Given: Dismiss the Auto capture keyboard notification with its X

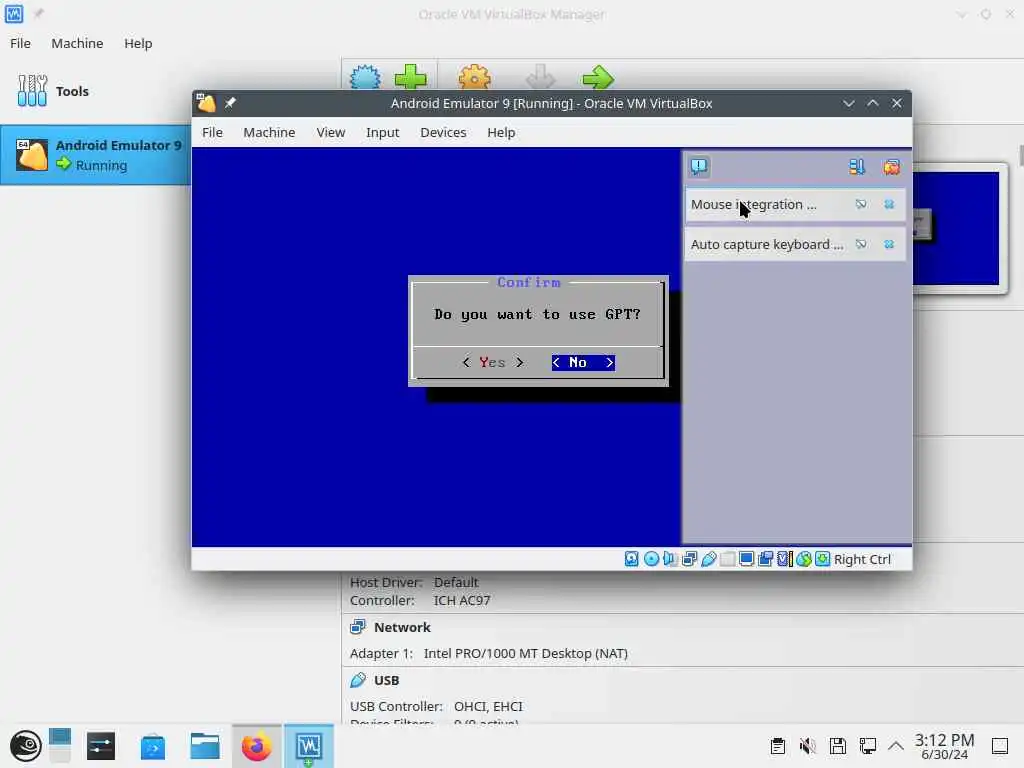Looking at the screenshot, I should [889, 244].
